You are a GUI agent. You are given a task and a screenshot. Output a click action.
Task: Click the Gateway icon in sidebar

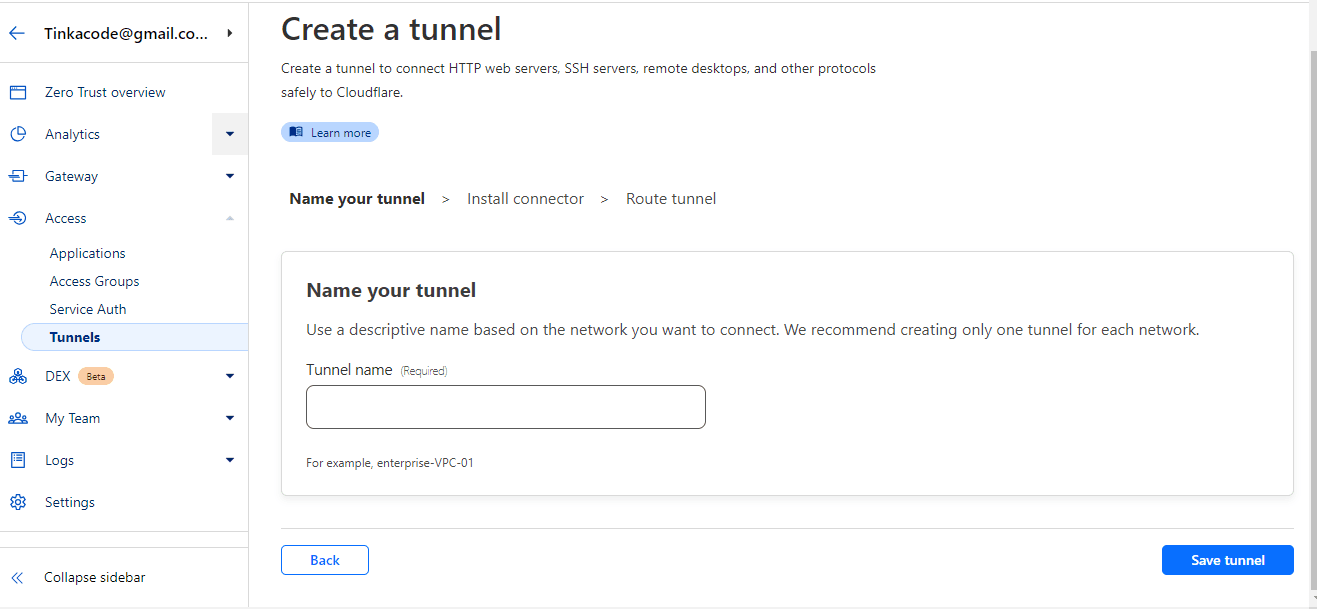(17, 176)
